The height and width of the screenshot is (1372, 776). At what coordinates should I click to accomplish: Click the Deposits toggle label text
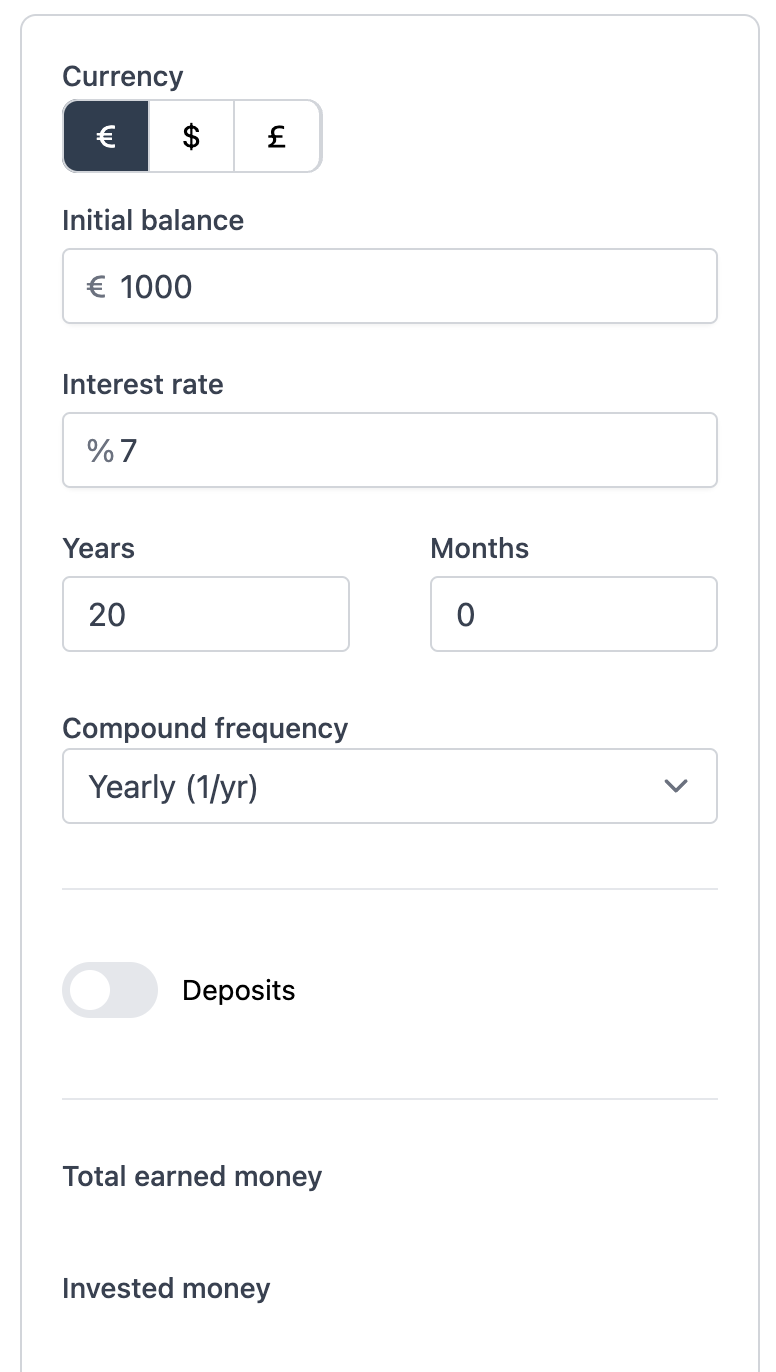pyautogui.click(x=238, y=991)
